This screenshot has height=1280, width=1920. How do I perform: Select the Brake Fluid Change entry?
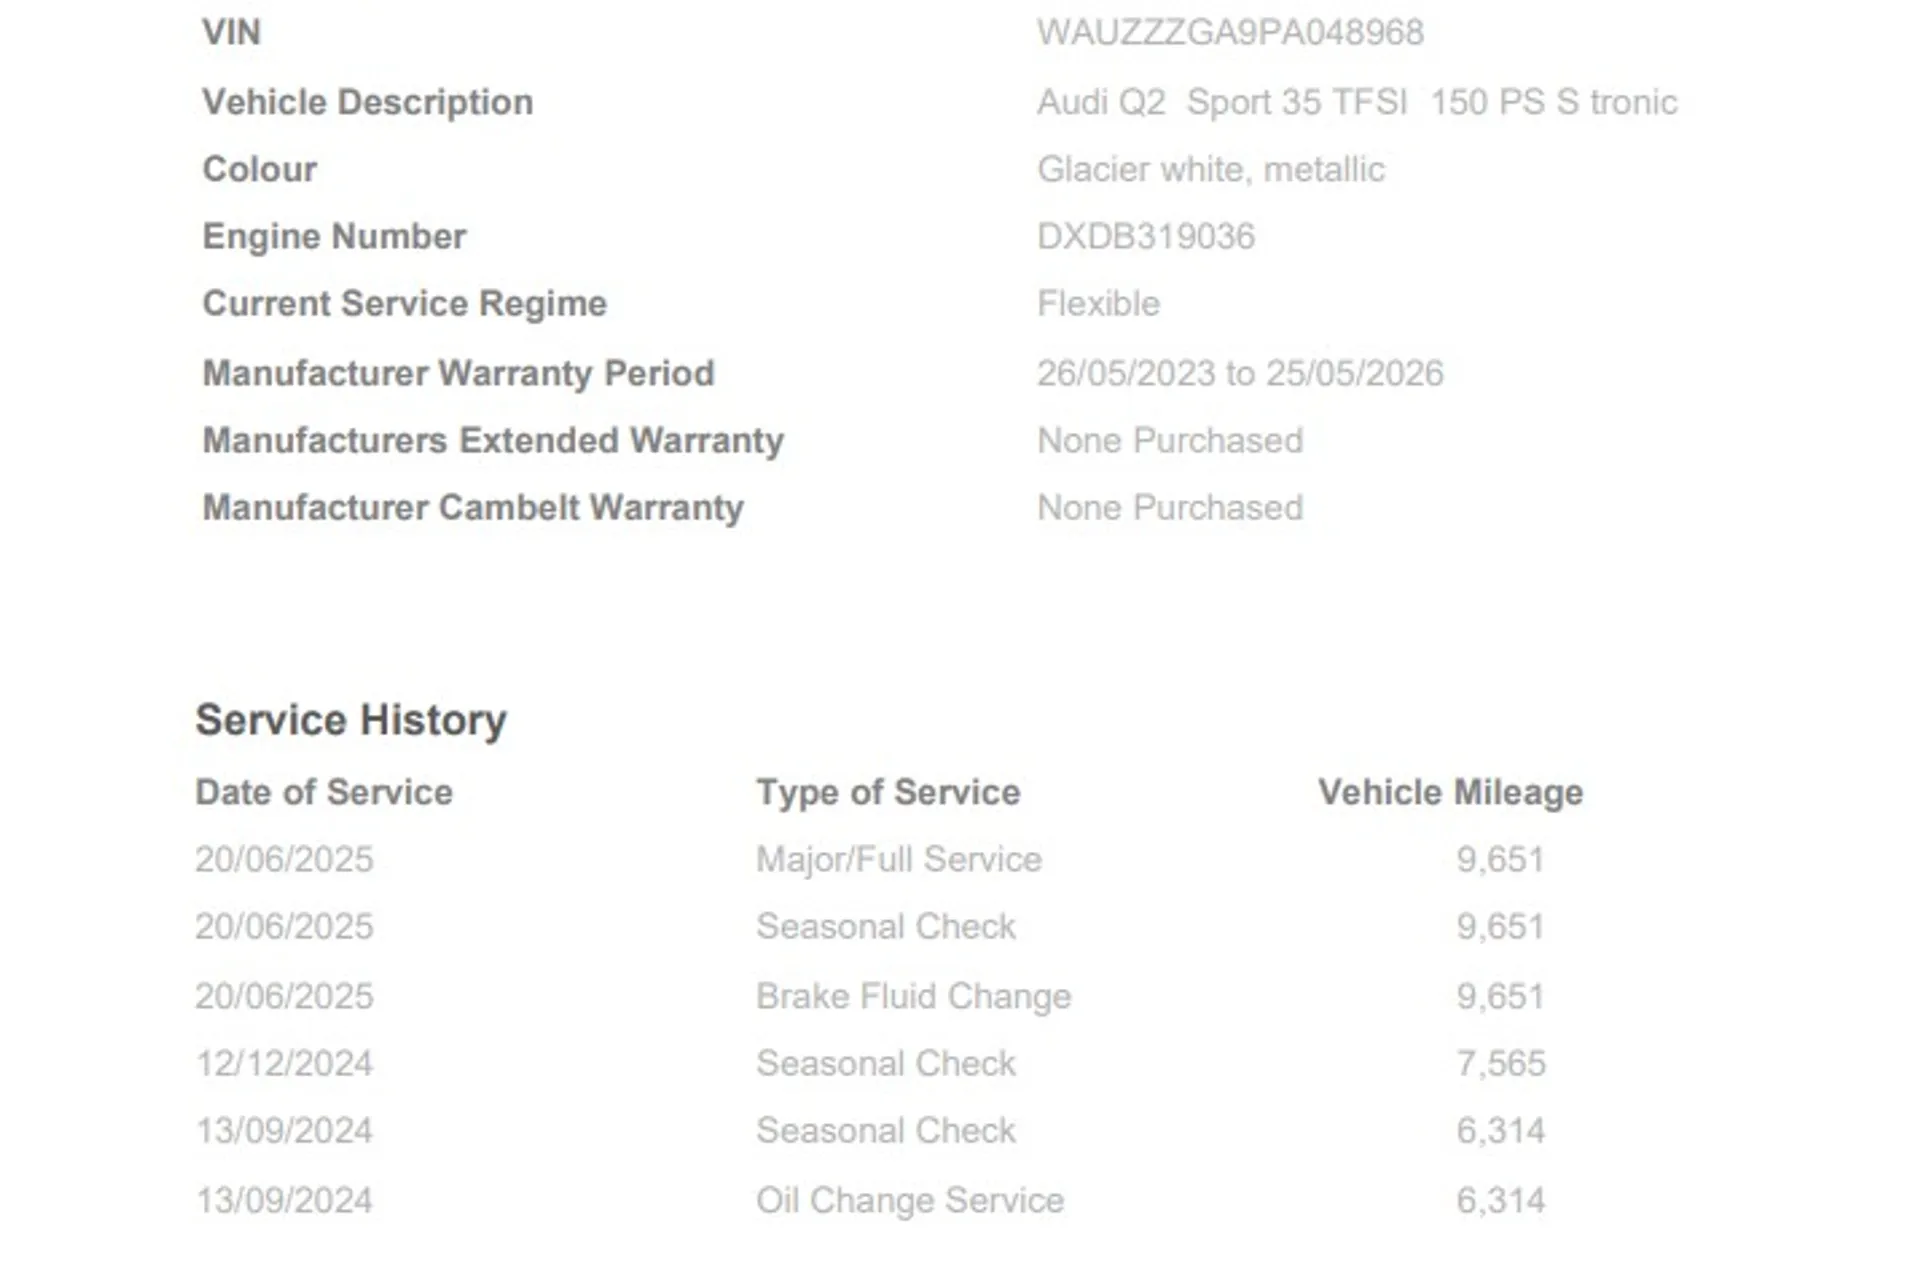913,997
